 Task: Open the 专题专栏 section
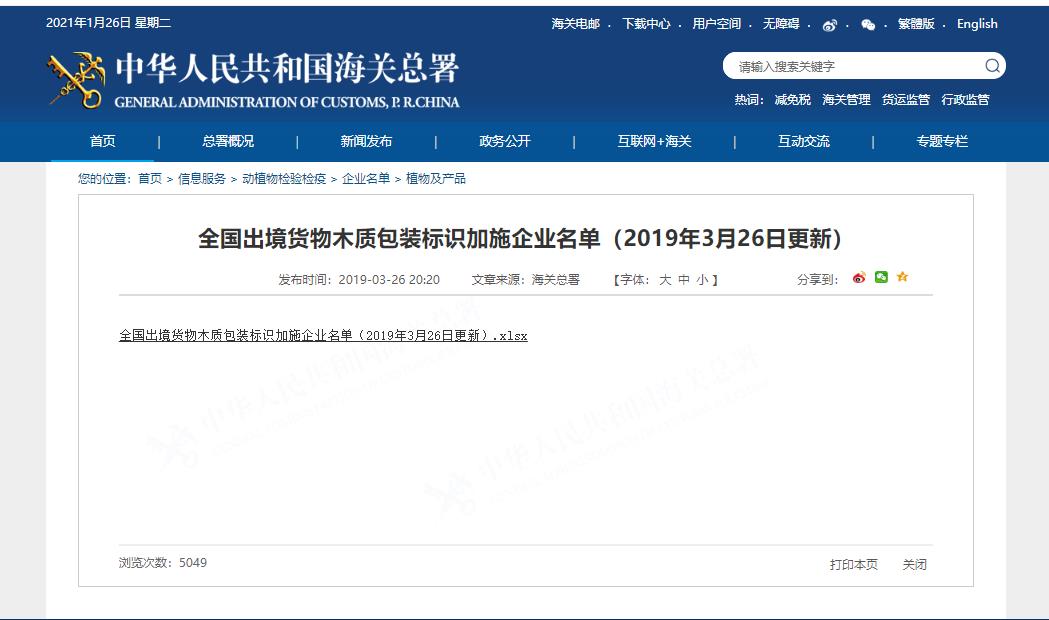pos(939,141)
